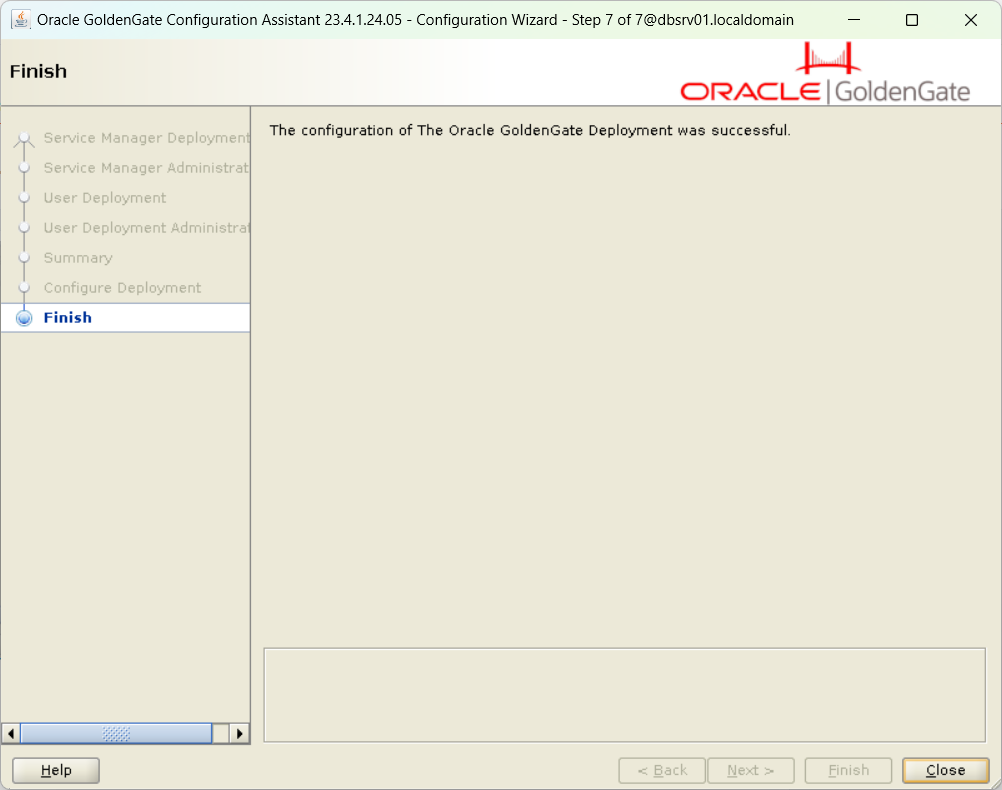Viewport: 1002px width, 790px height.
Task: Click the greyed-out Finish button at bottom
Action: pos(848,770)
